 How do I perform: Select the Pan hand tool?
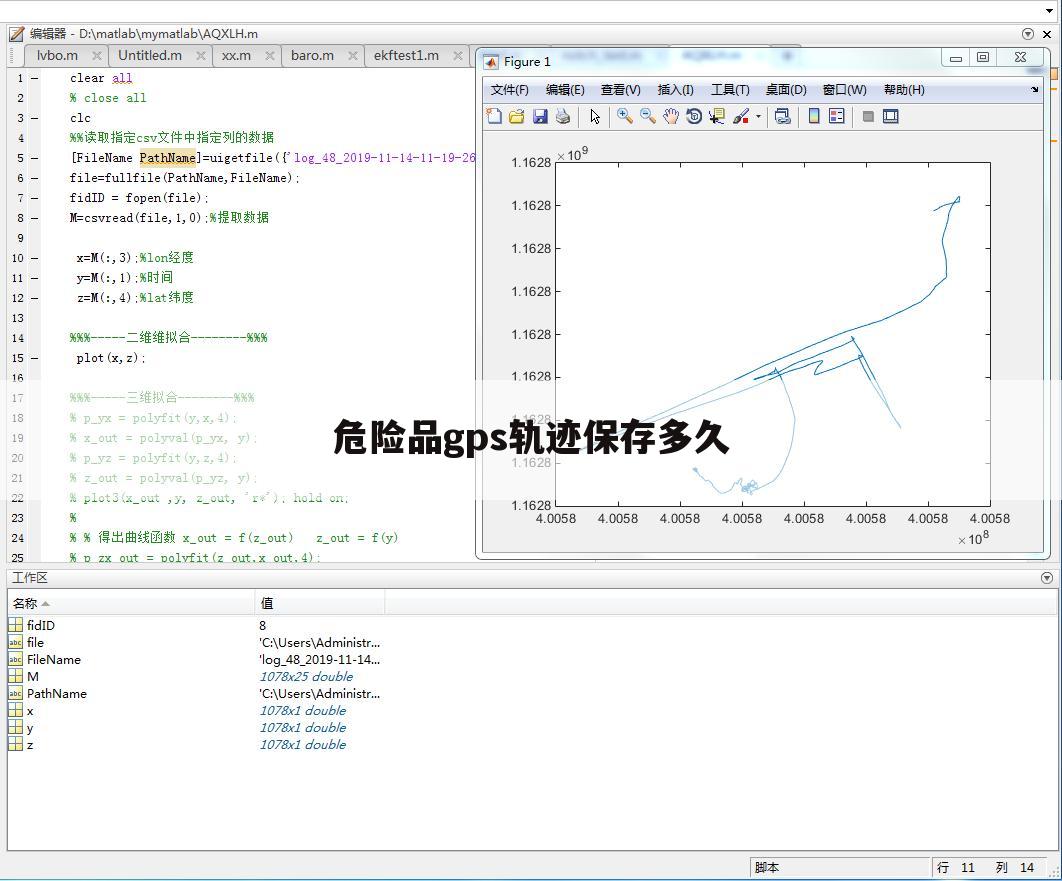point(671,116)
